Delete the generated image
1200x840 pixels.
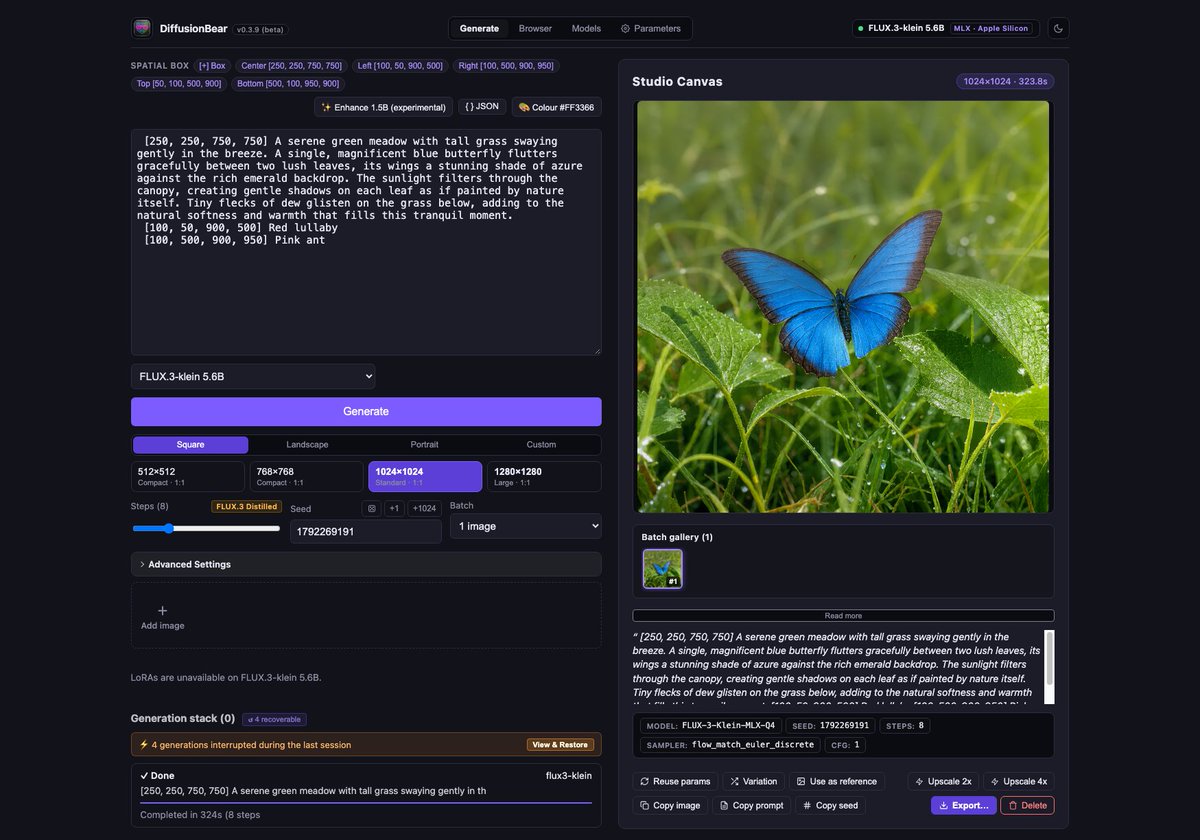1027,805
